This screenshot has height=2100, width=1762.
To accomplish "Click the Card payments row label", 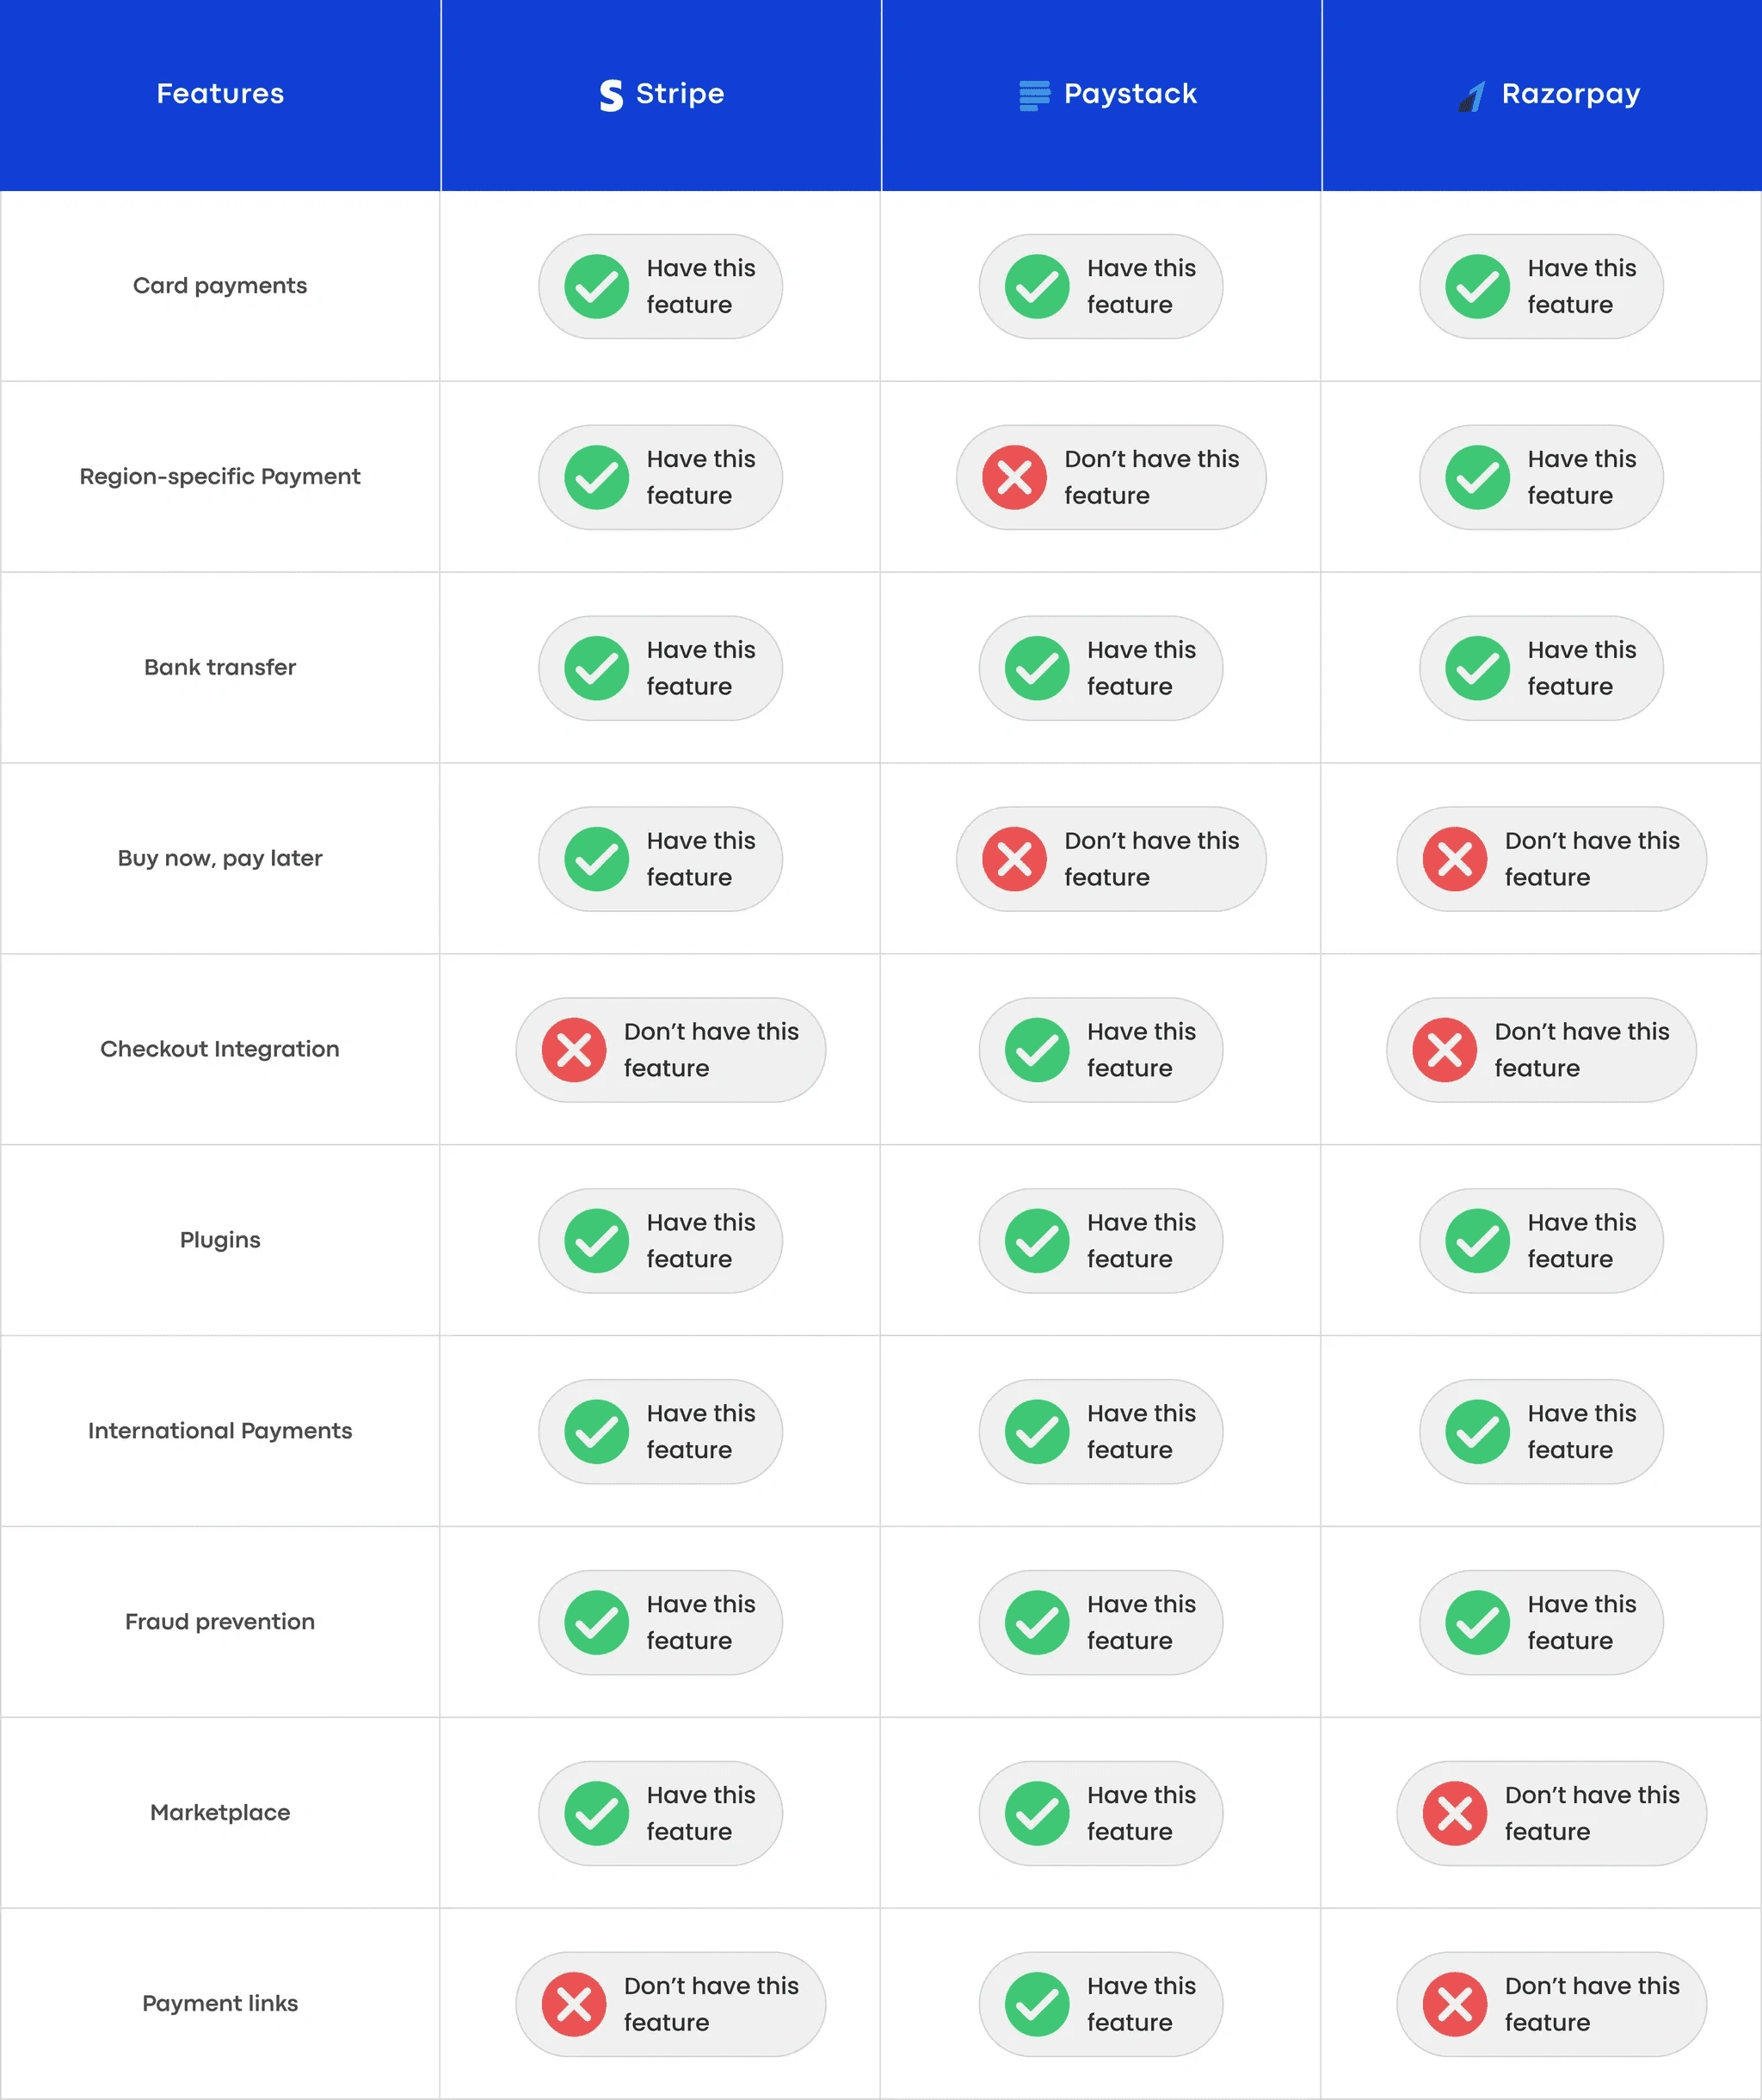I will (220, 286).
